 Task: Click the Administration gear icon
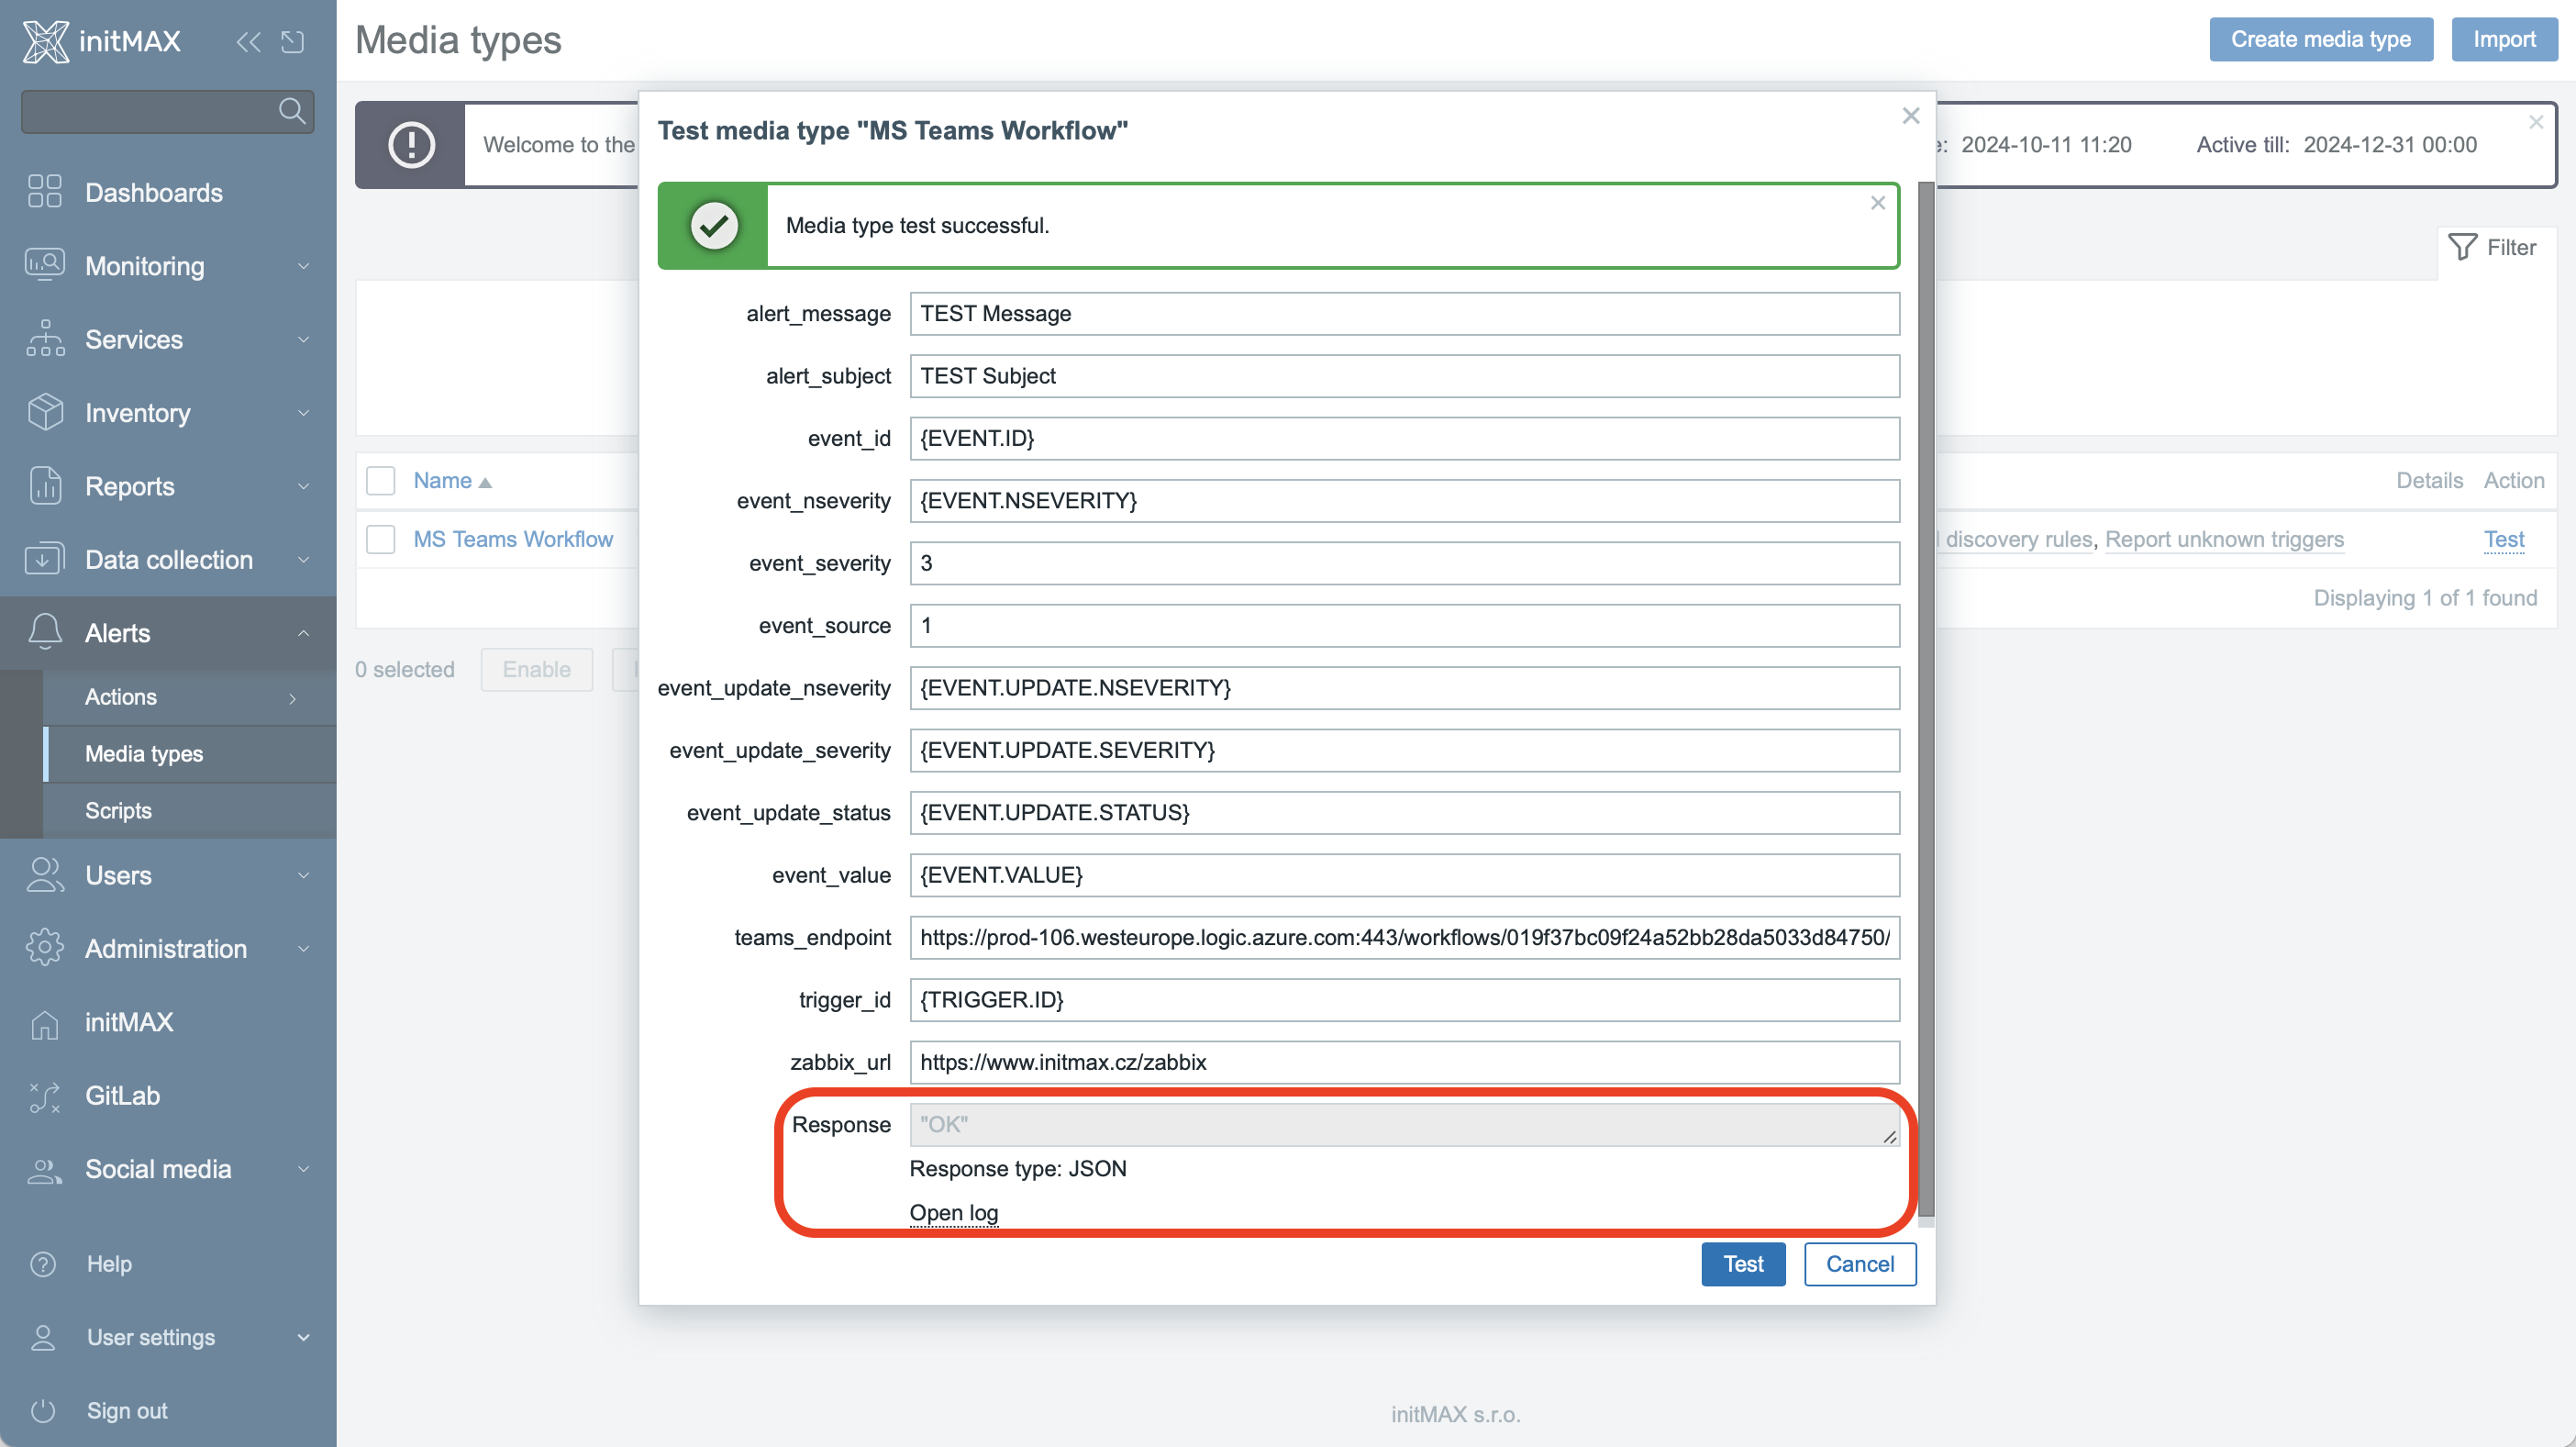pos(45,948)
